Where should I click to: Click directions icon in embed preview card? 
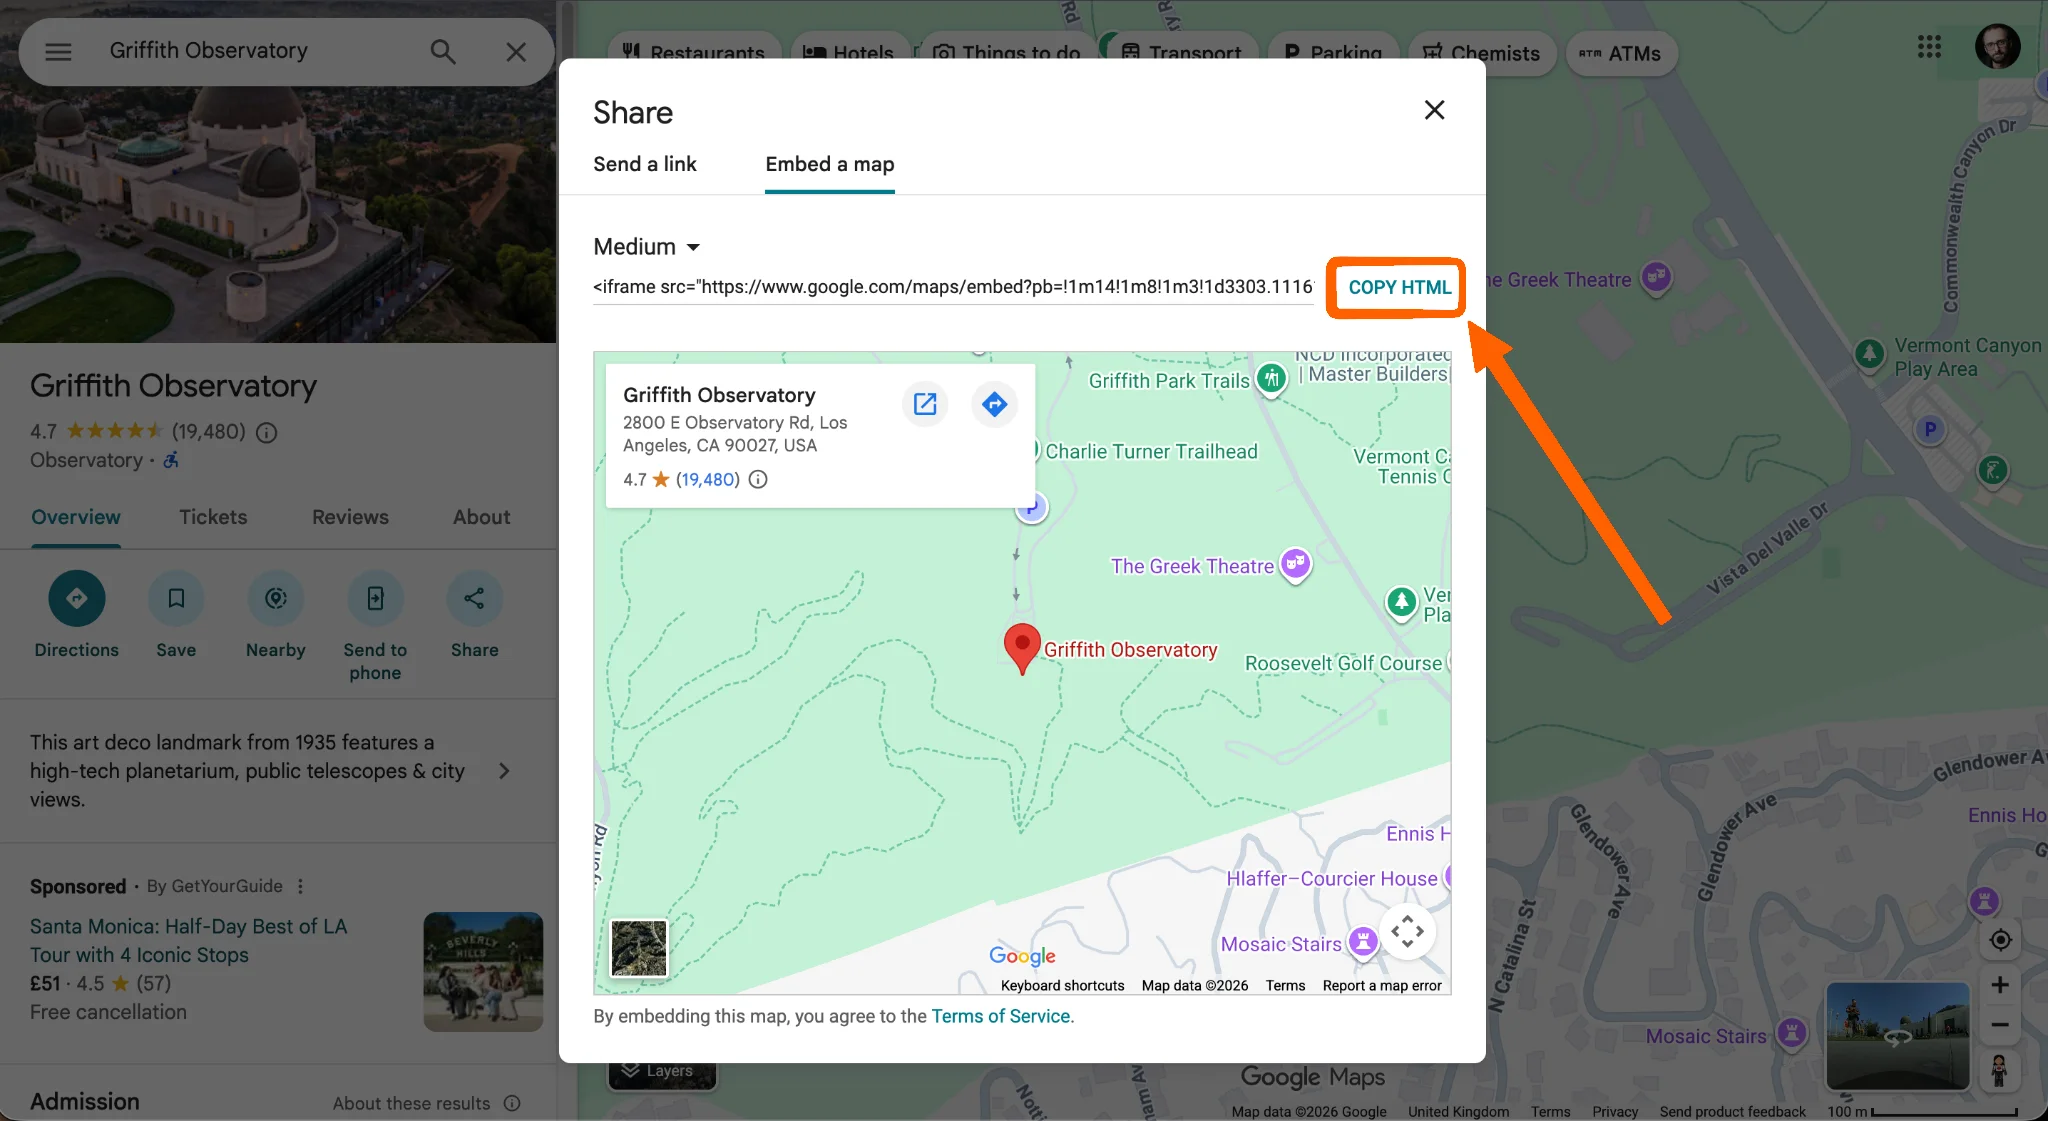[x=994, y=404]
